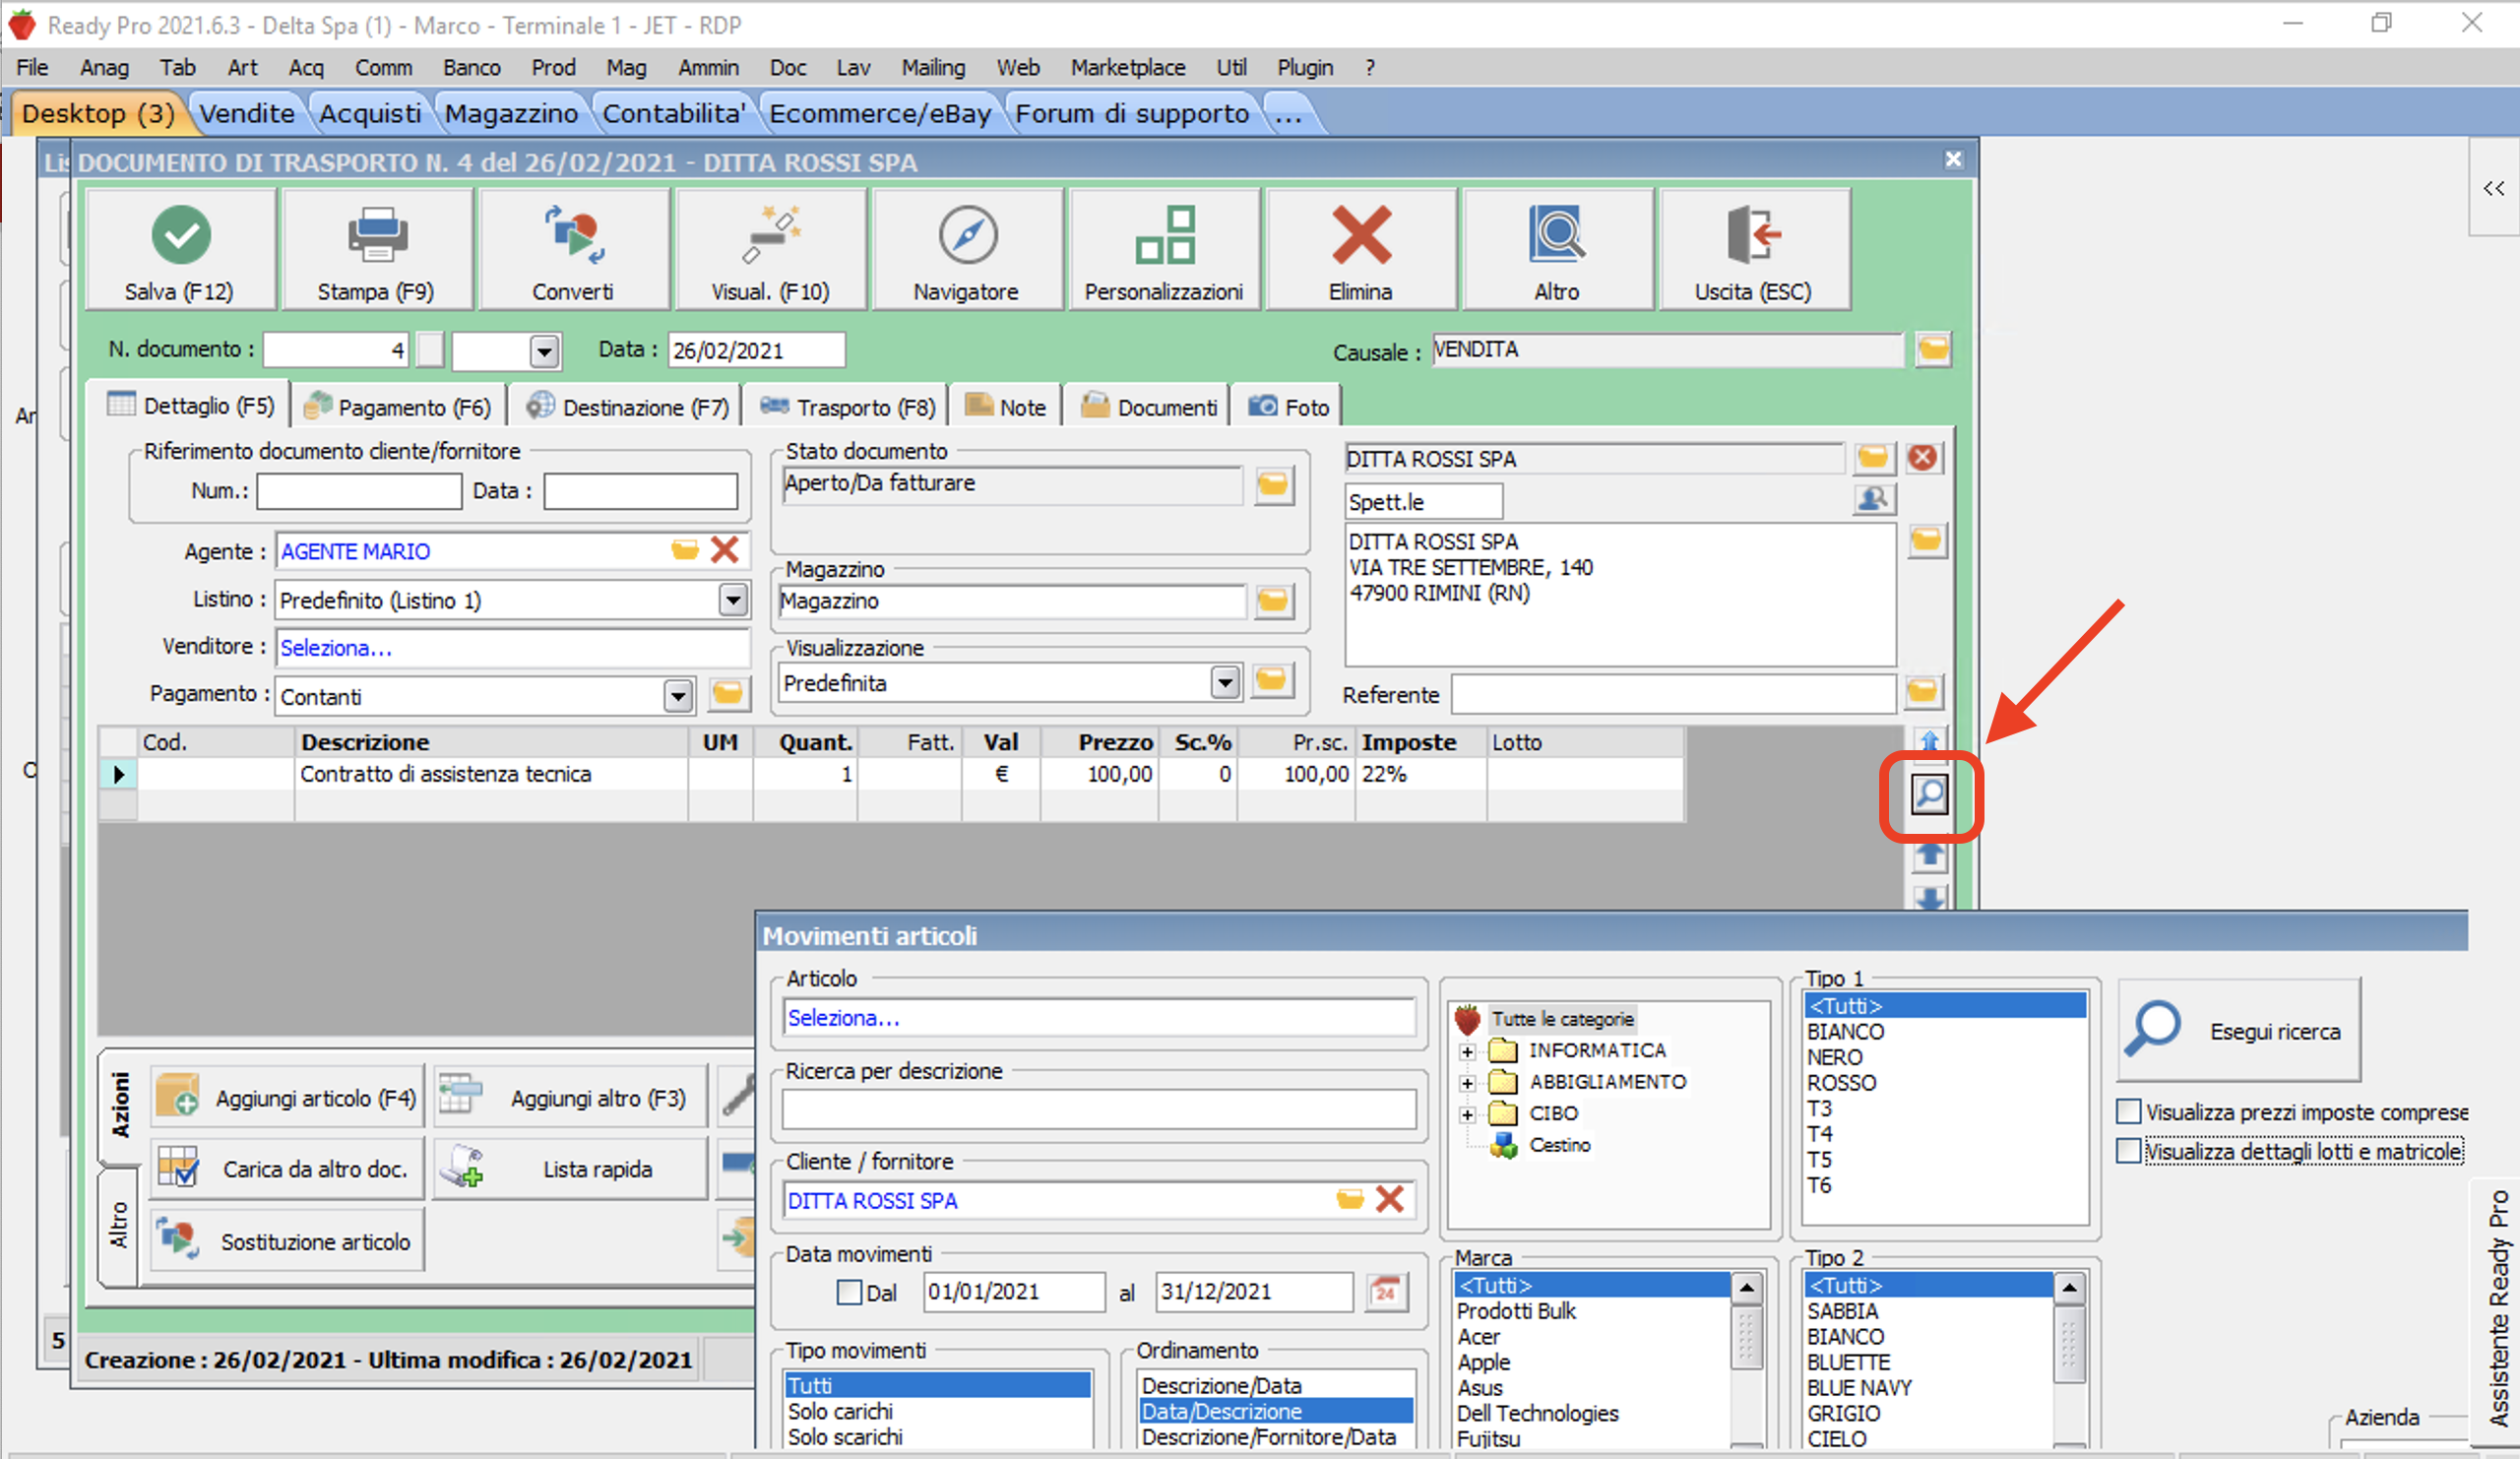Screen dimensions: 2520x1459
Task: Click the blue up arrow below the magnifier
Action: (x=1929, y=856)
